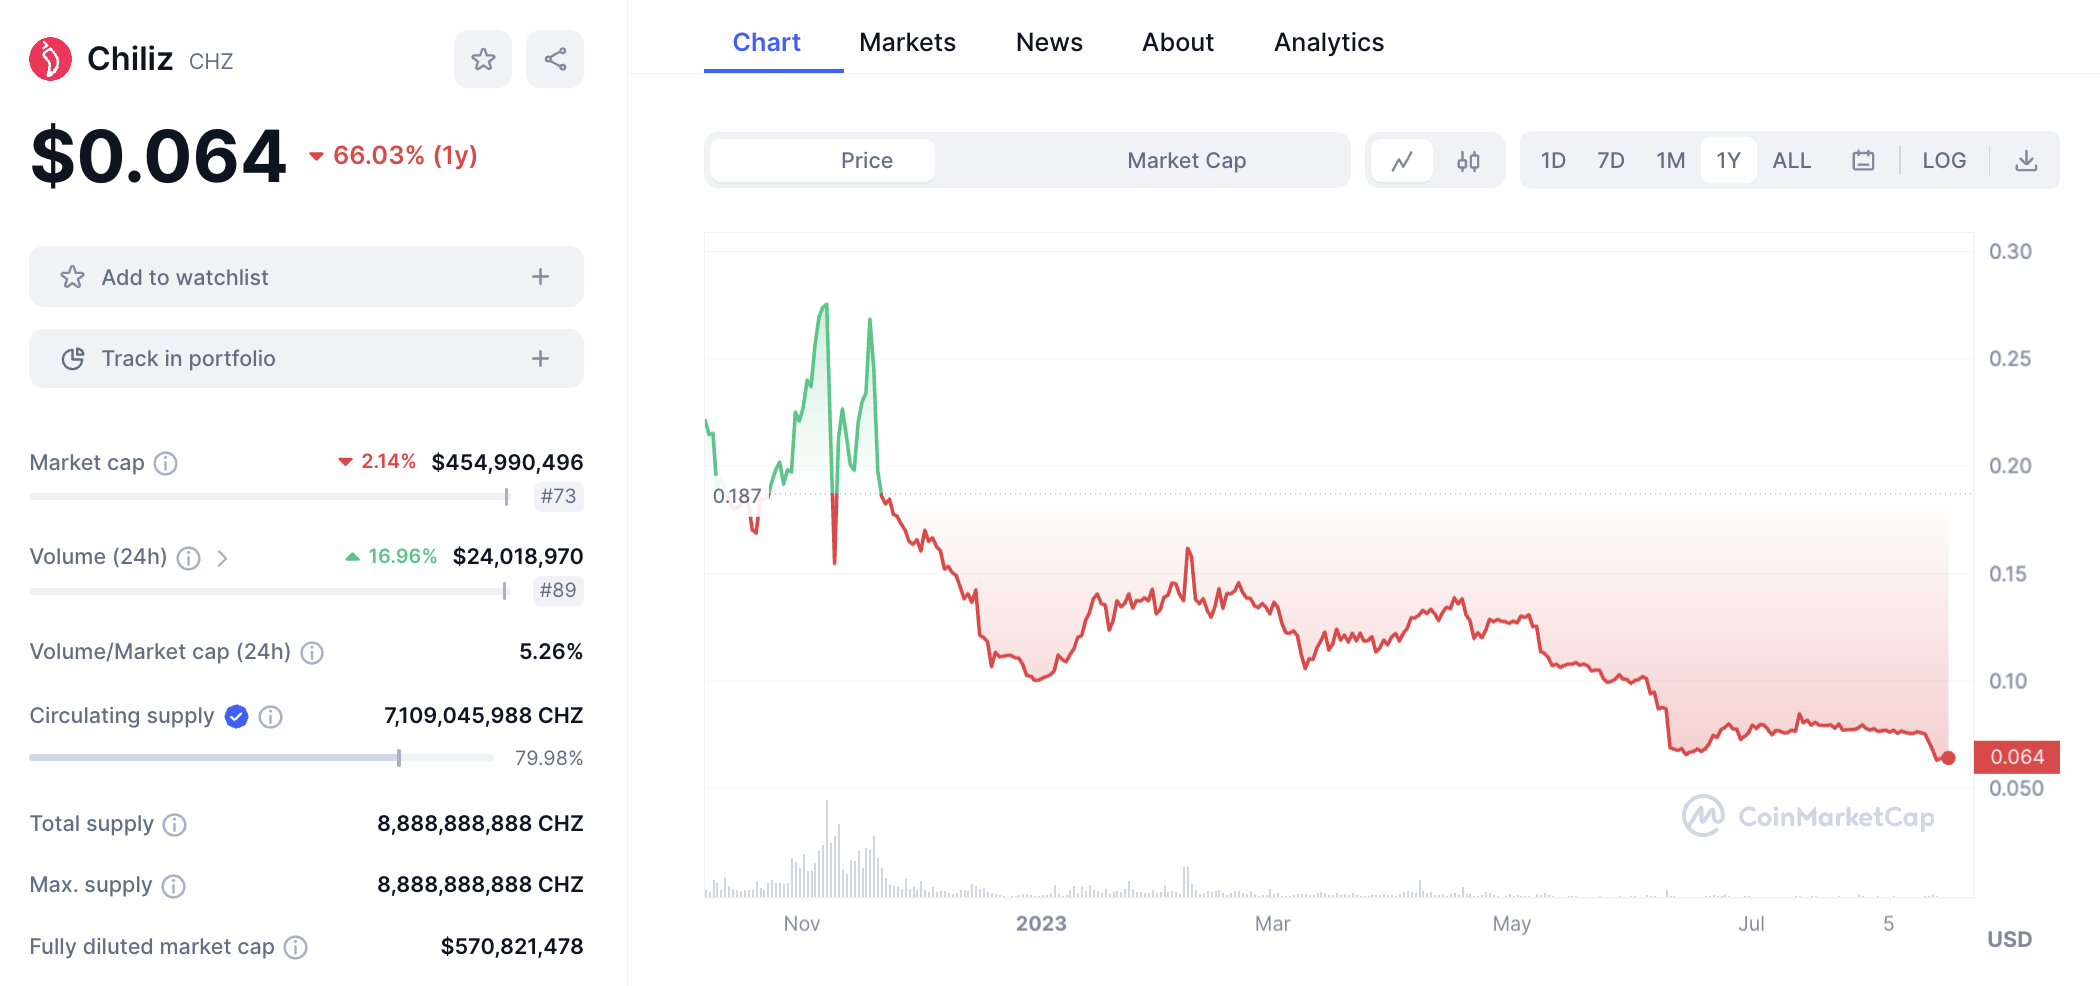Expand Volume (24h) chevron arrow
2100x986 pixels.
pos(222,558)
